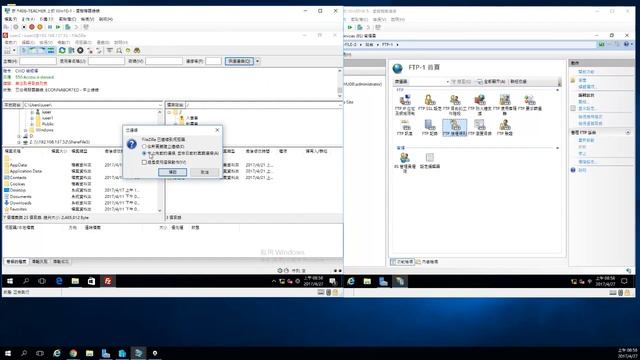This screenshot has height=360, width=640.
Task: Open FileZilla filename filters icon
Action: pos(110,50)
